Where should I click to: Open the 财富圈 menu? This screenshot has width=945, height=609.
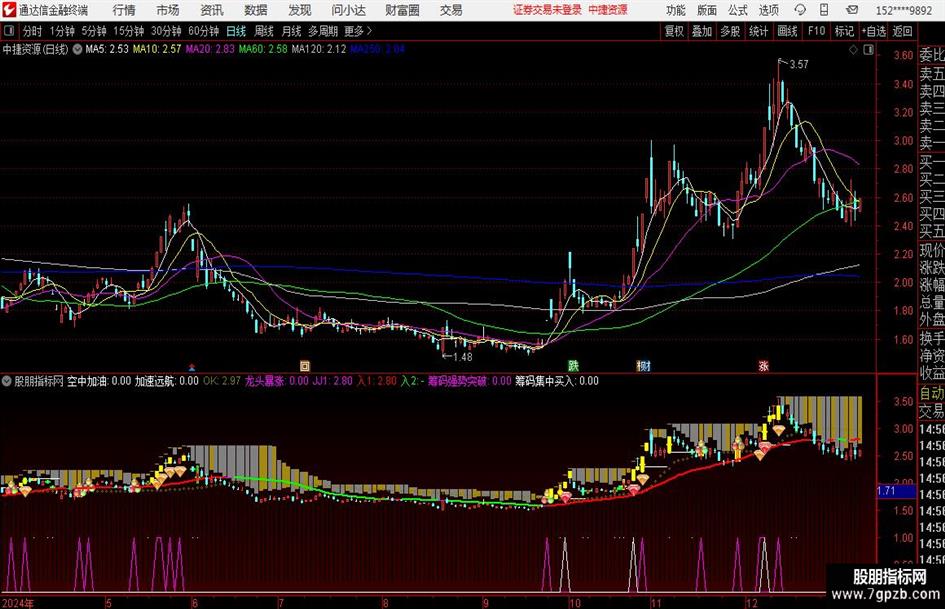point(403,10)
